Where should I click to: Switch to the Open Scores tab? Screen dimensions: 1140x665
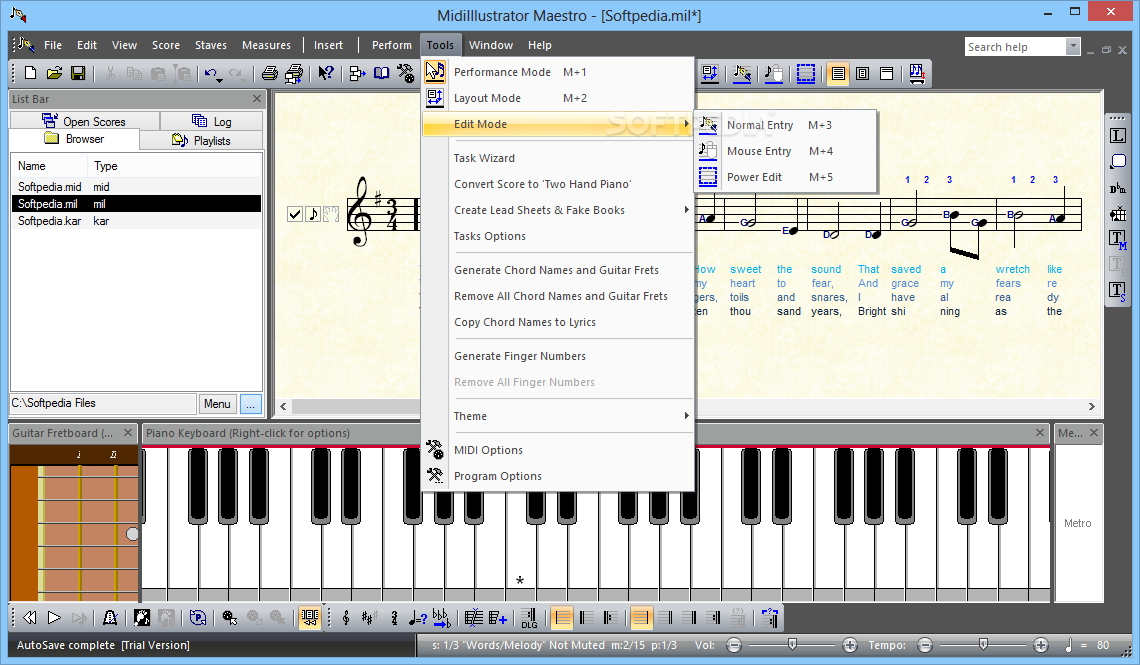coord(84,121)
